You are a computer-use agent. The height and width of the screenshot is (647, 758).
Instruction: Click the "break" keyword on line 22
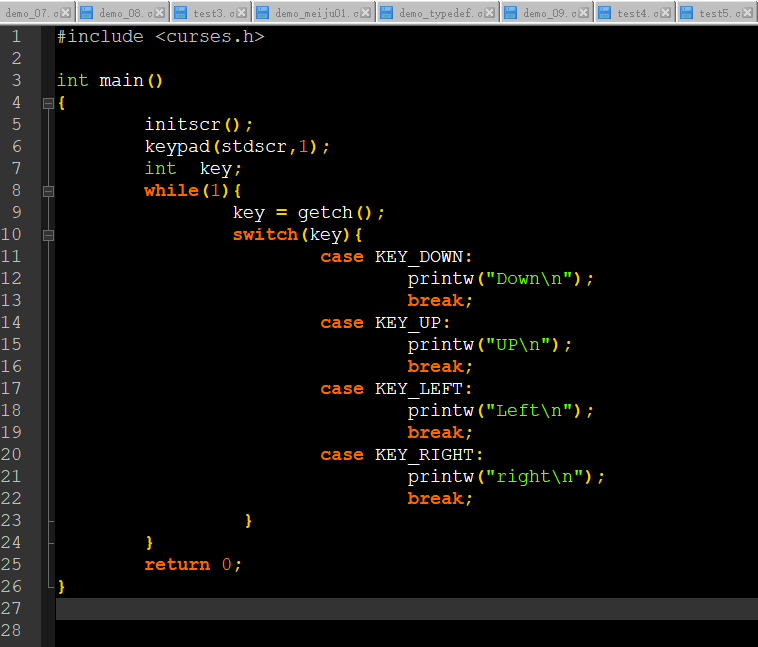(436, 499)
